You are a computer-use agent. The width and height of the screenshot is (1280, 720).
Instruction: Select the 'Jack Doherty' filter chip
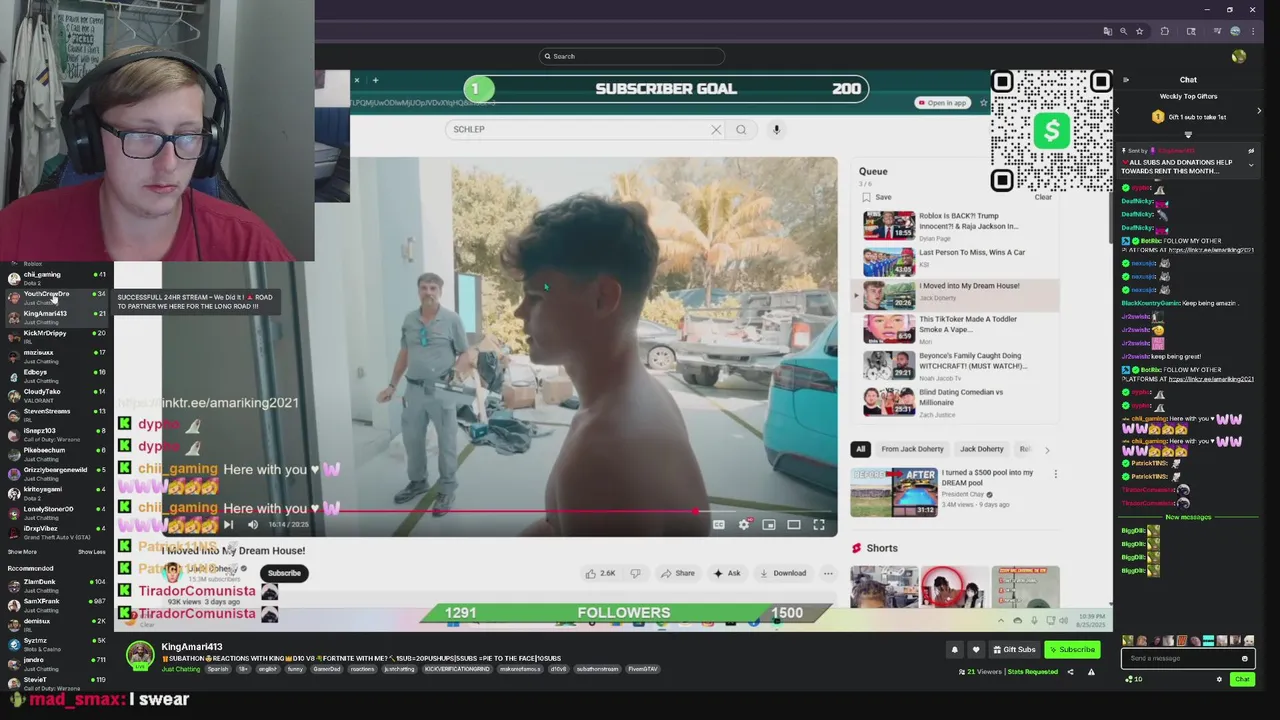(x=982, y=449)
